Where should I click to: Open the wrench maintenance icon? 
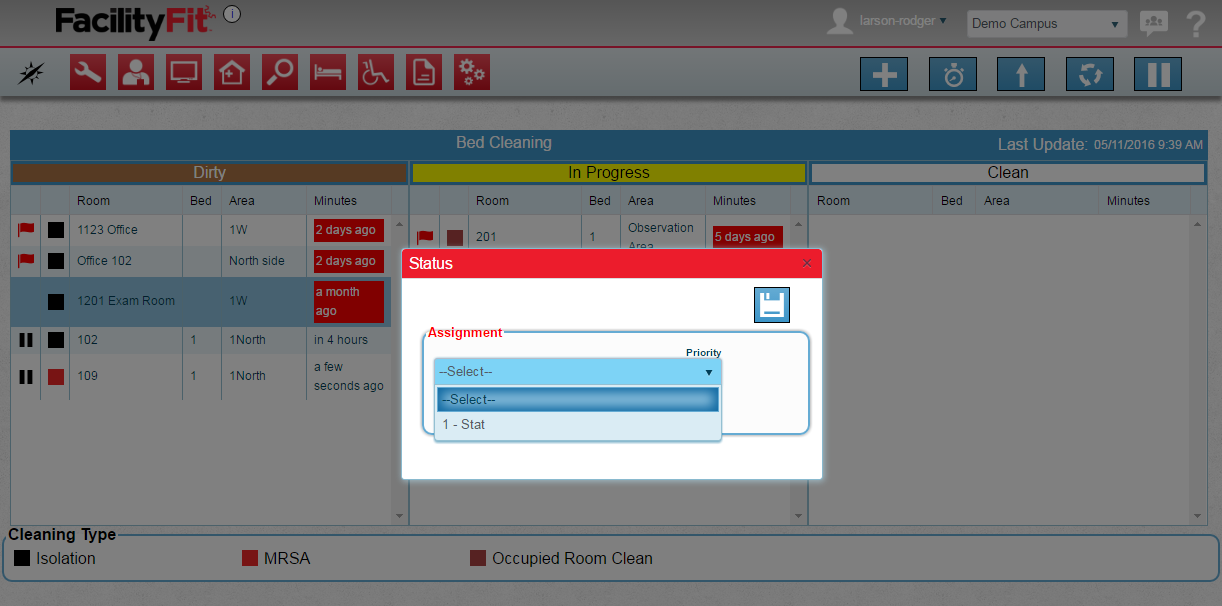(88, 73)
